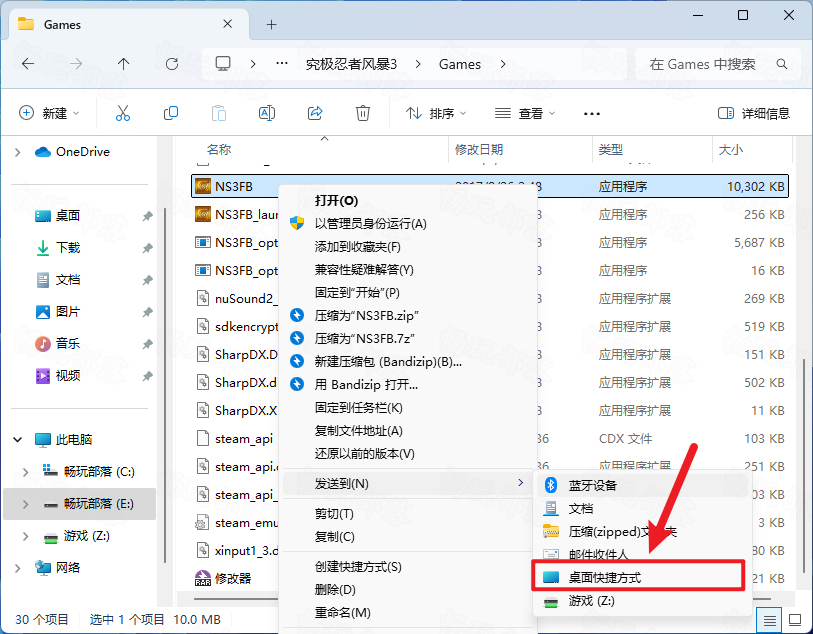Select nuSound2_ file row
The image size is (813, 634).
pos(236,299)
